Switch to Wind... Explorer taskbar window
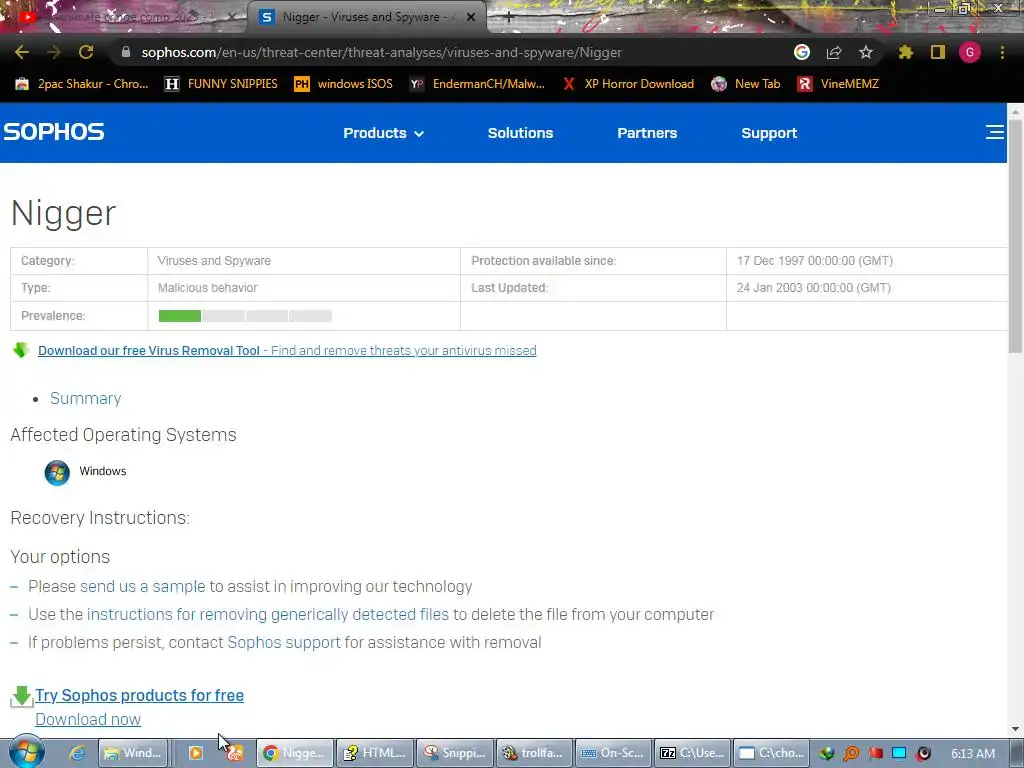This screenshot has height=768, width=1024. [134, 753]
